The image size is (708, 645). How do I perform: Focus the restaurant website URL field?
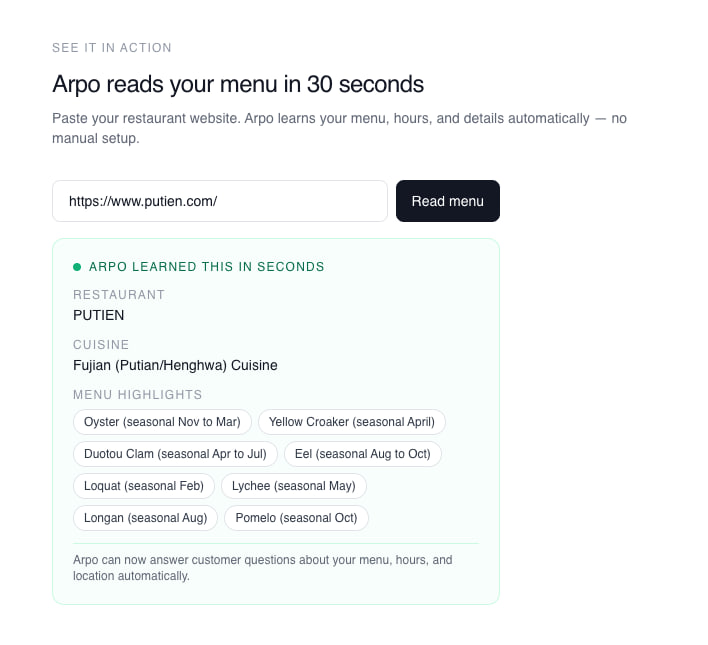click(x=220, y=201)
